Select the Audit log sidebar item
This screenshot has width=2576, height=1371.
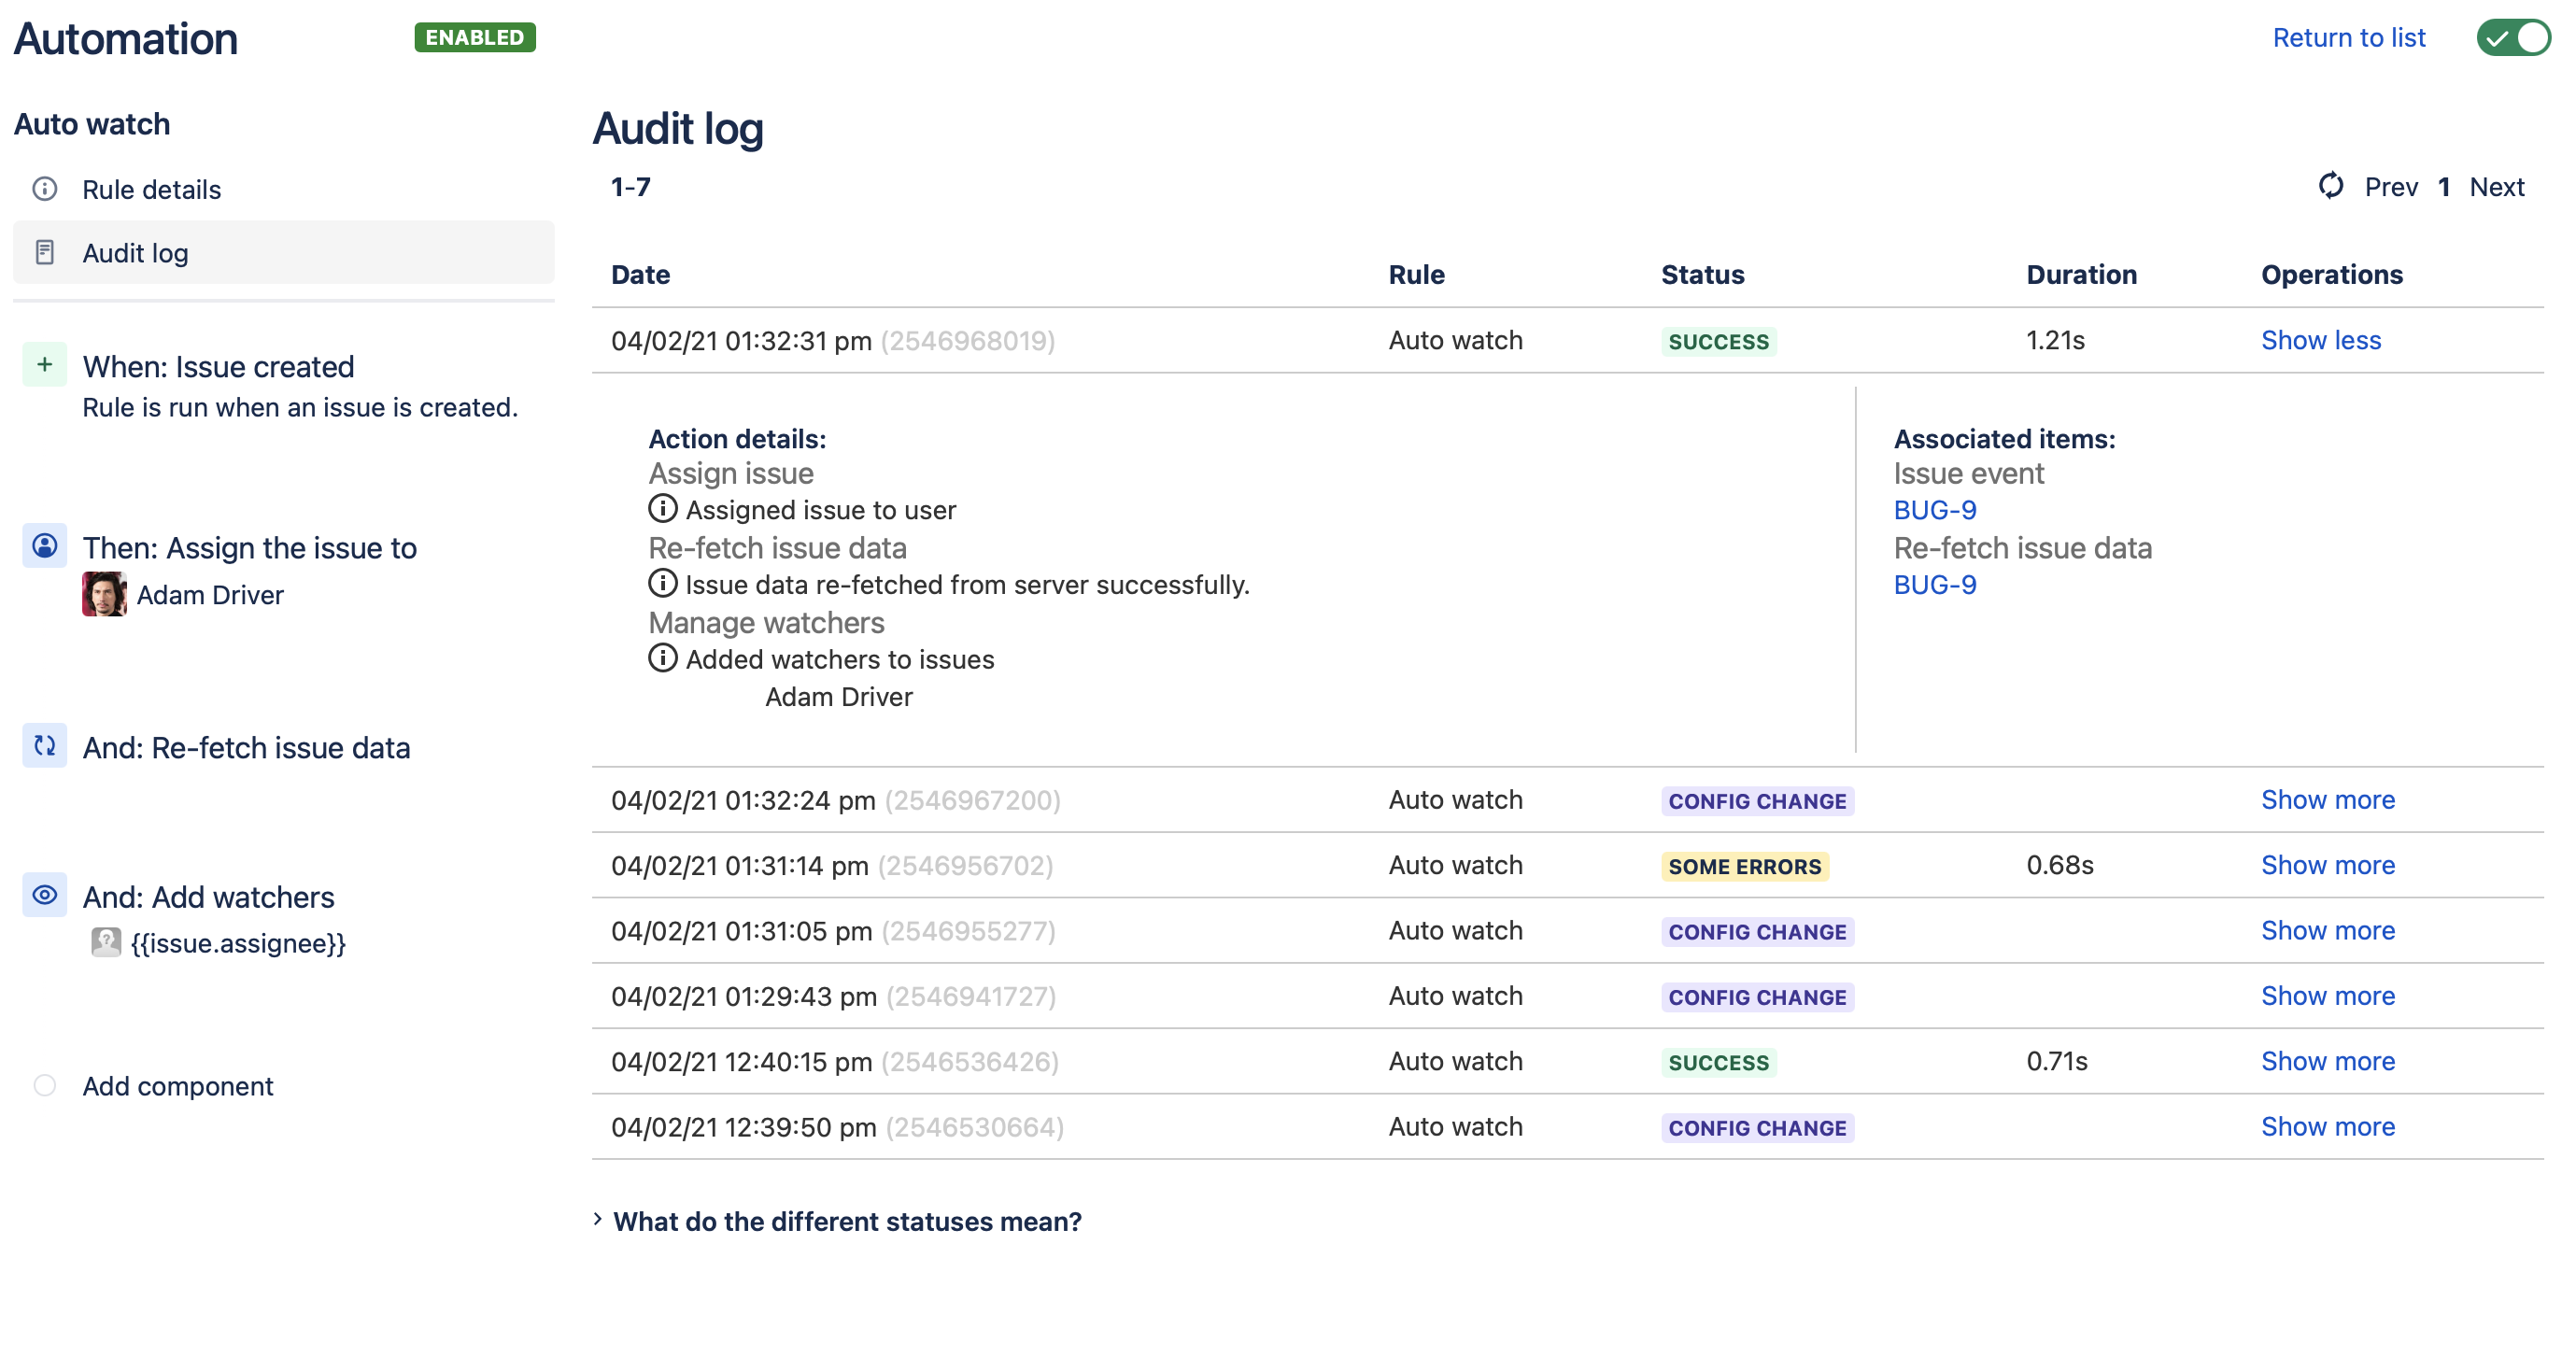coord(135,253)
